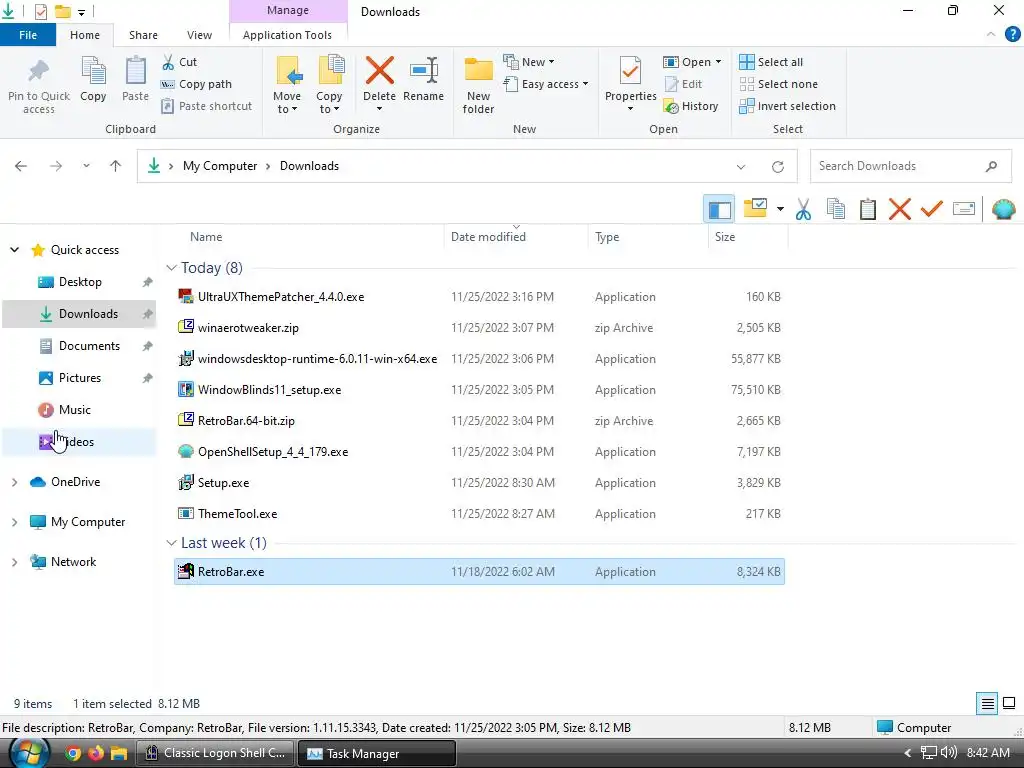This screenshot has height=768, width=1024.
Task: Click the Manage contextual tab
Action: pyautogui.click(x=288, y=10)
